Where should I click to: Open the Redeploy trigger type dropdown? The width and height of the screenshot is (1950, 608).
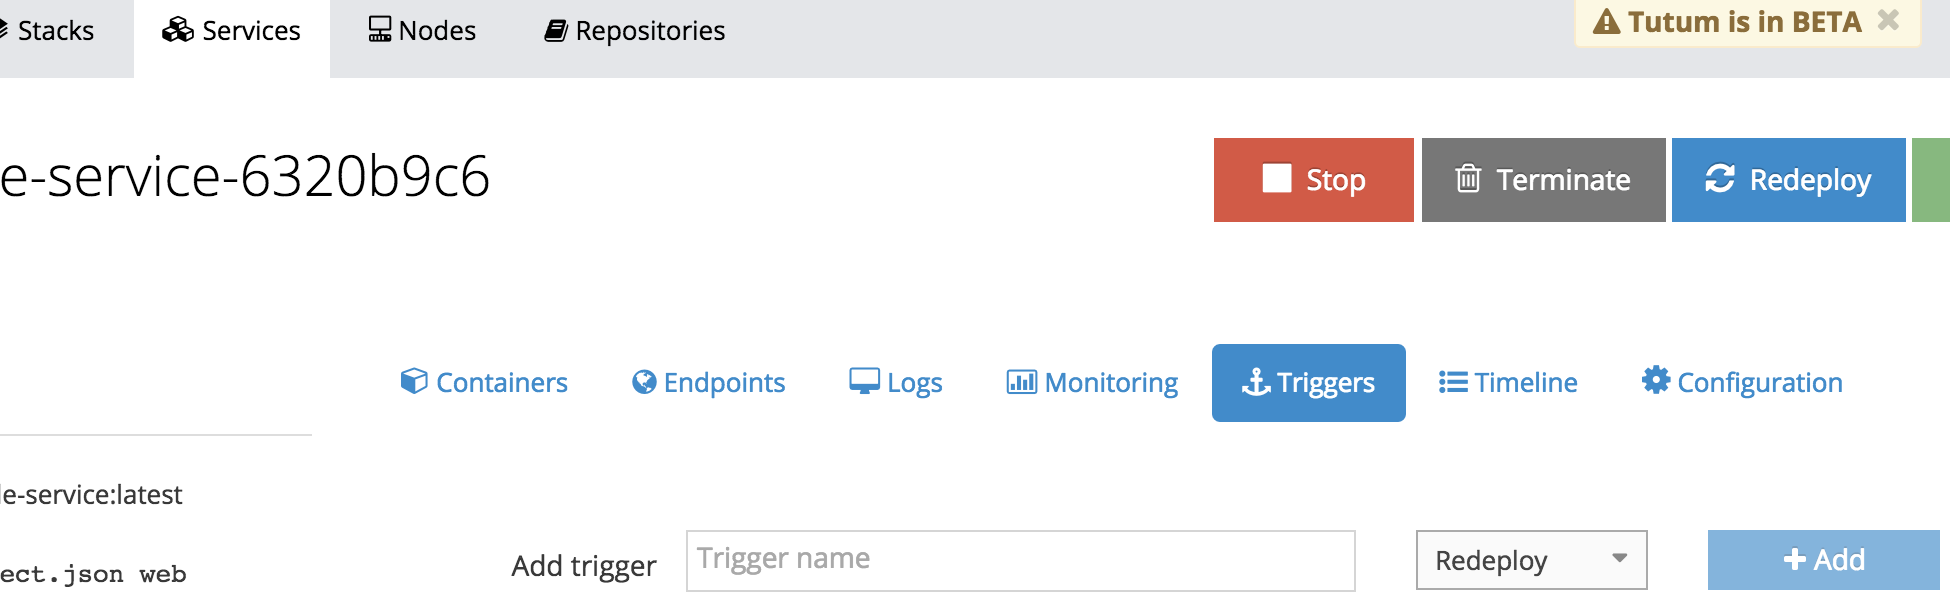(1531, 560)
